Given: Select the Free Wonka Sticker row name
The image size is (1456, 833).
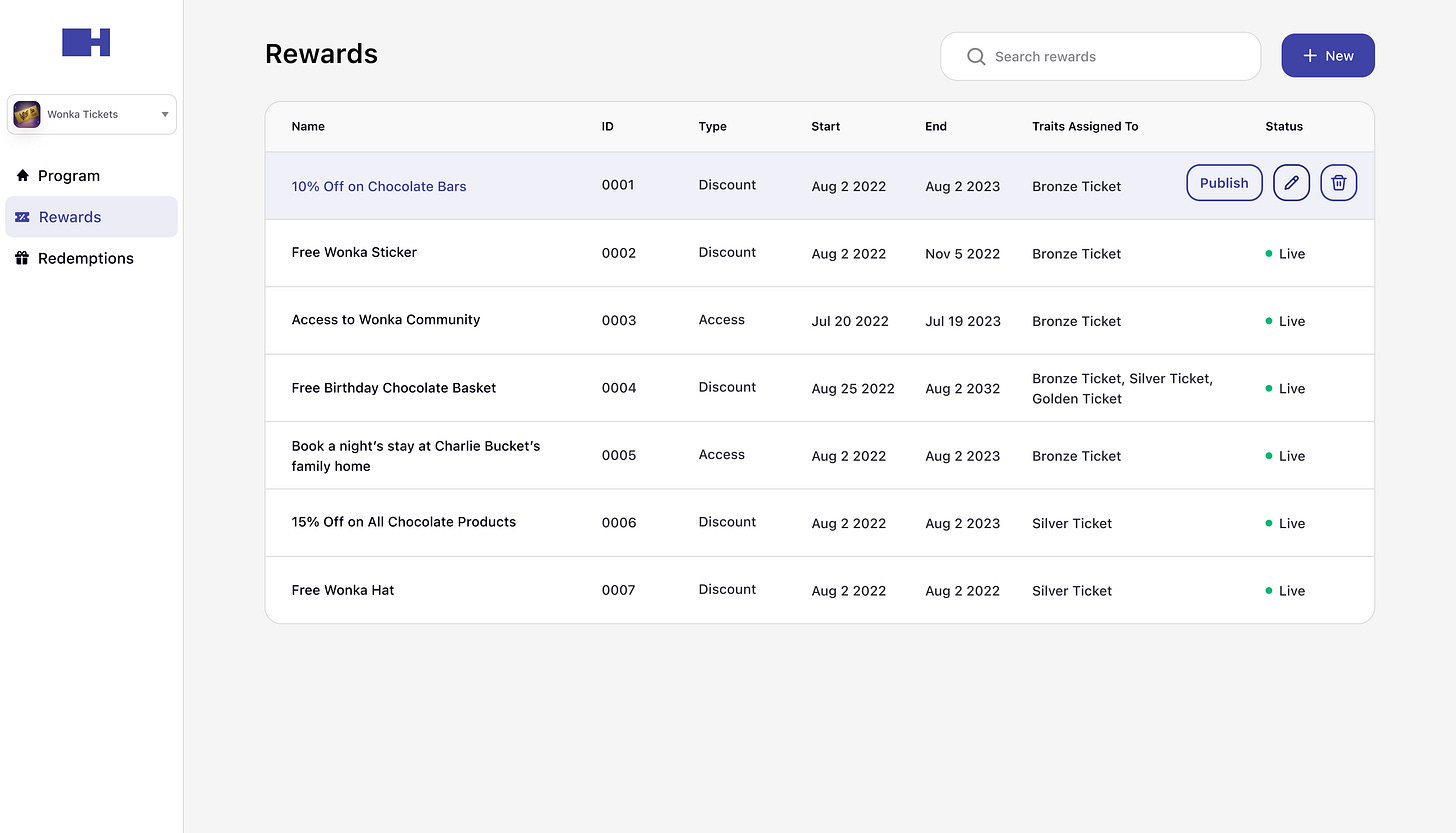Looking at the screenshot, I should click(x=354, y=252).
